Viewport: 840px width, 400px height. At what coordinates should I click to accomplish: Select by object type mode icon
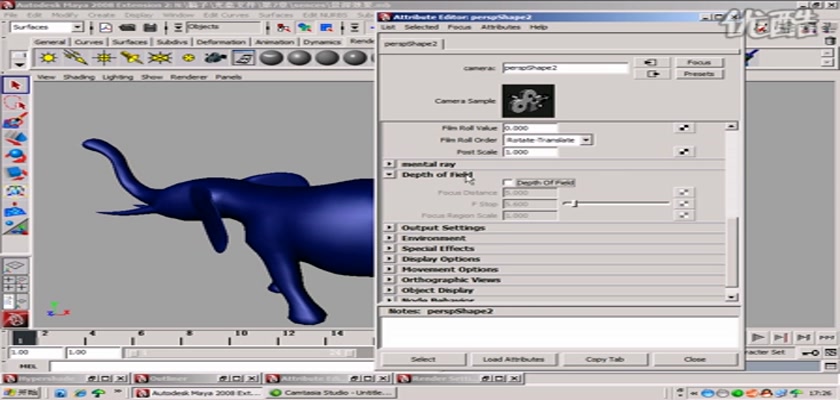(305, 27)
